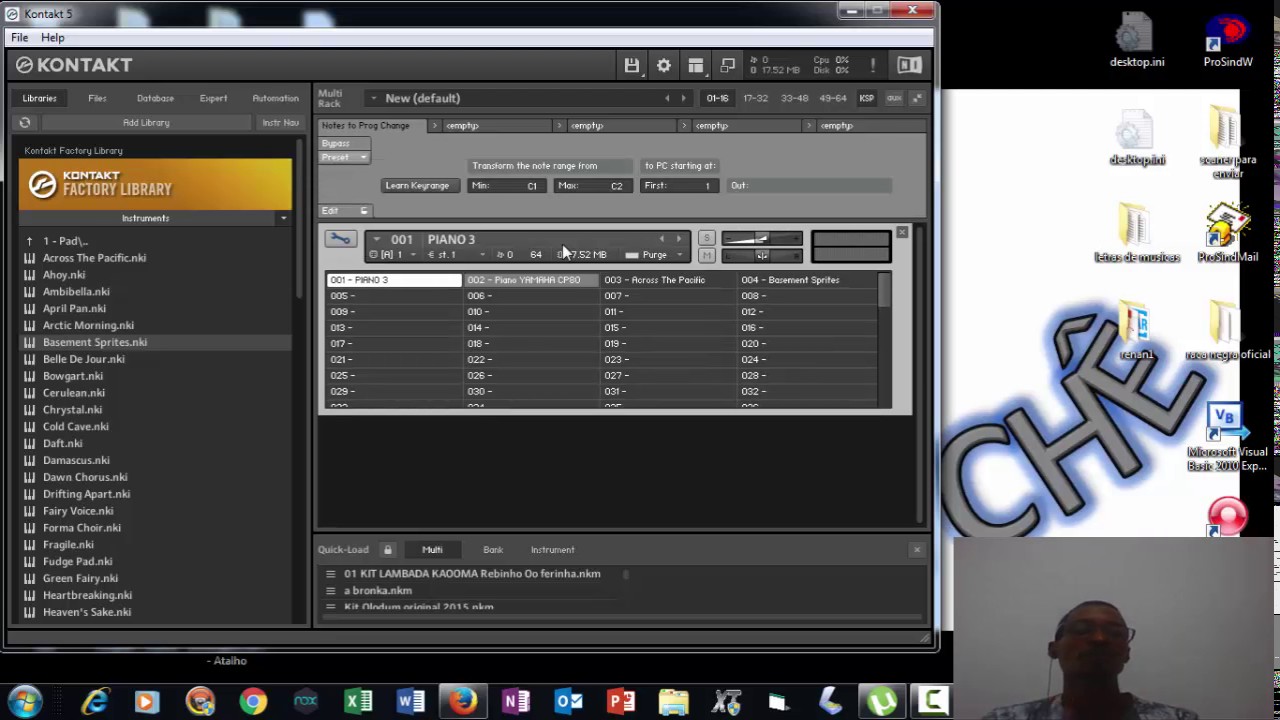The width and height of the screenshot is (1280, 720).
Task: Click the Windows Start button
Action: [25, 701]
